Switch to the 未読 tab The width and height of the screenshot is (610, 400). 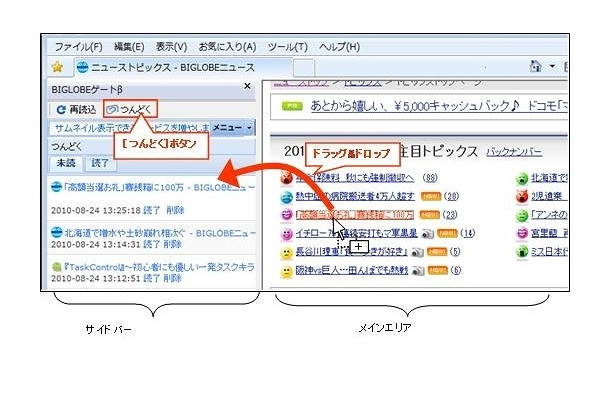66,163
